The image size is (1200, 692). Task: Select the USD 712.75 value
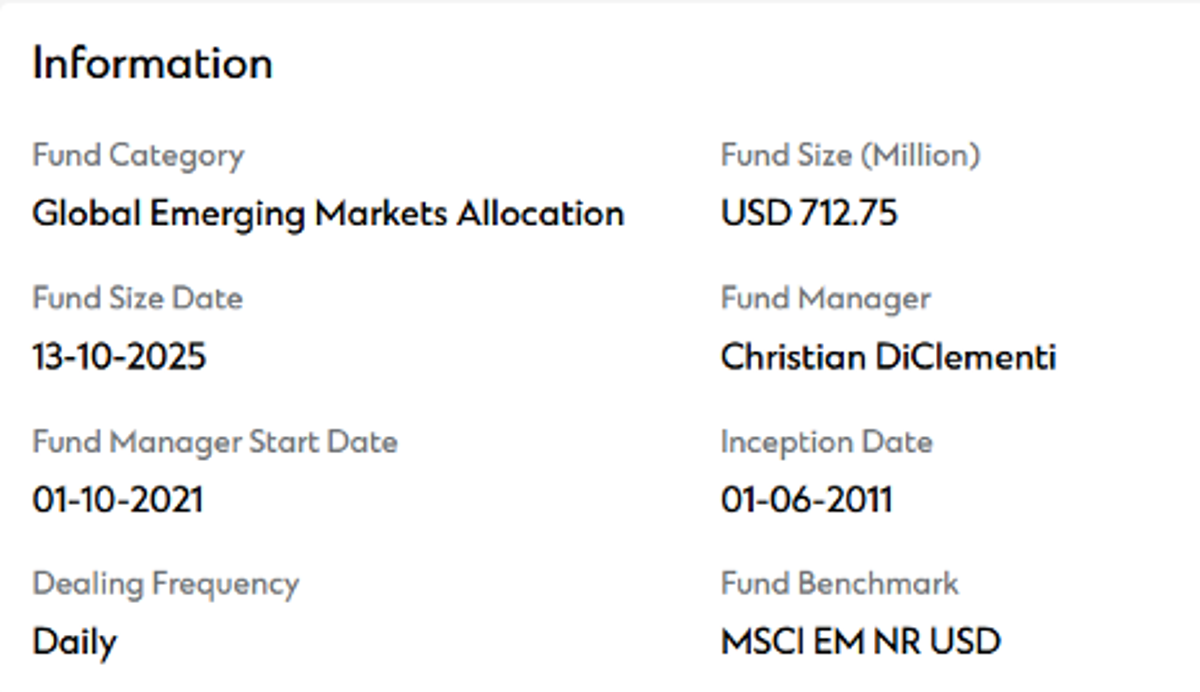[809, 213]
